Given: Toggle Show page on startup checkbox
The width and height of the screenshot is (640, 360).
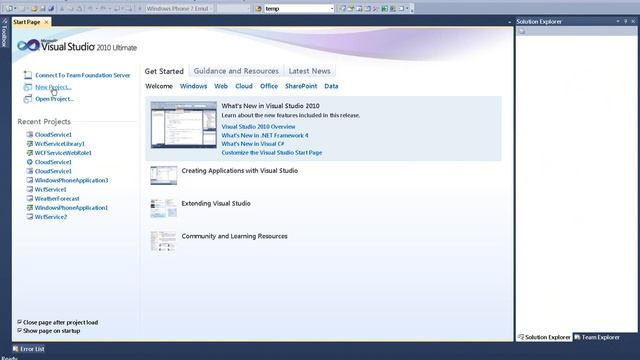Looking at the screenshot, I should click(20, 331).
